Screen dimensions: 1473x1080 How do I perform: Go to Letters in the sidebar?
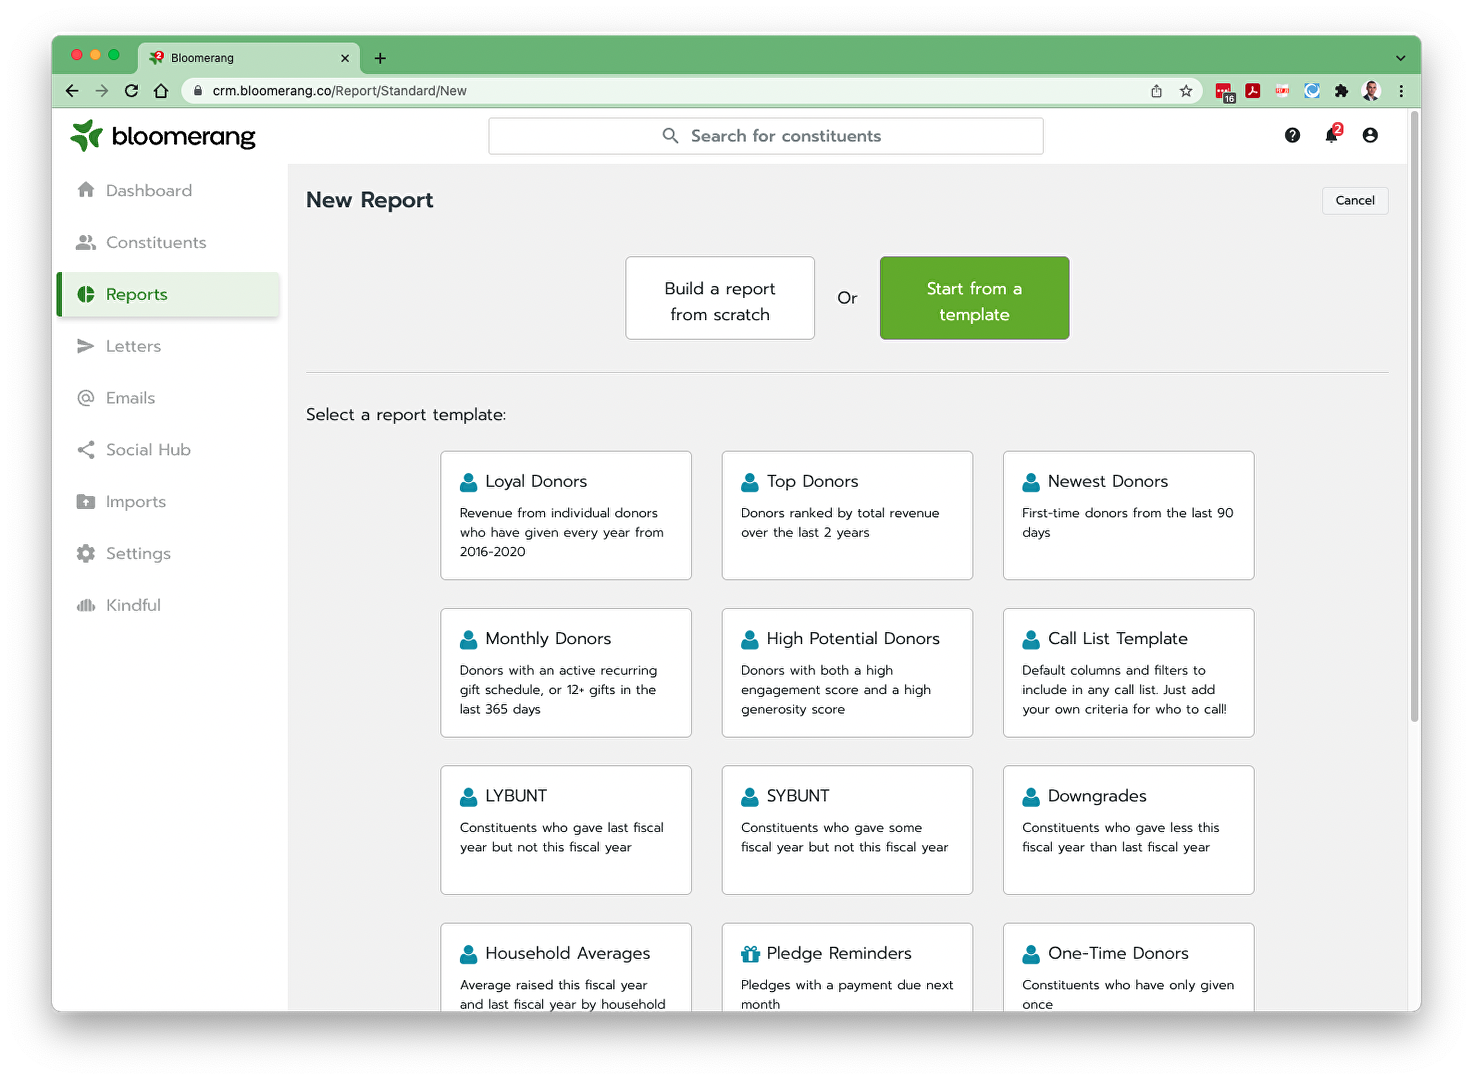tap(133, 346)
